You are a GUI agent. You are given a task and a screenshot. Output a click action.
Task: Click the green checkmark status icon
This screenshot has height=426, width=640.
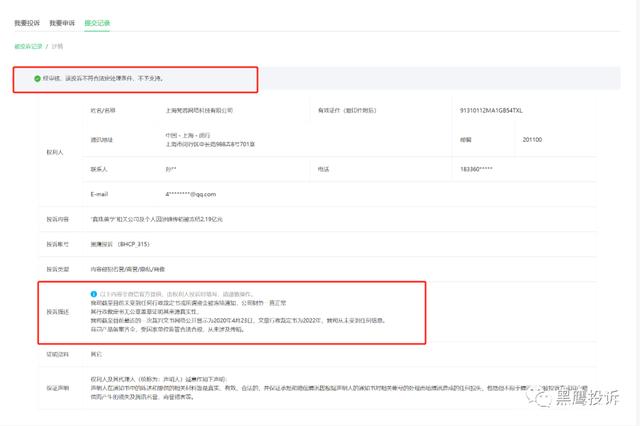pyautogui.click(x=37, y=78)
